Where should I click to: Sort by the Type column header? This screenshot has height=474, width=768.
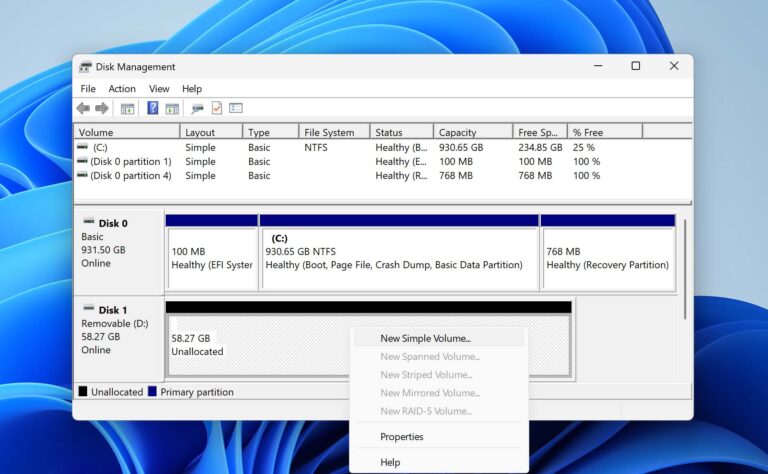(270, 132)
